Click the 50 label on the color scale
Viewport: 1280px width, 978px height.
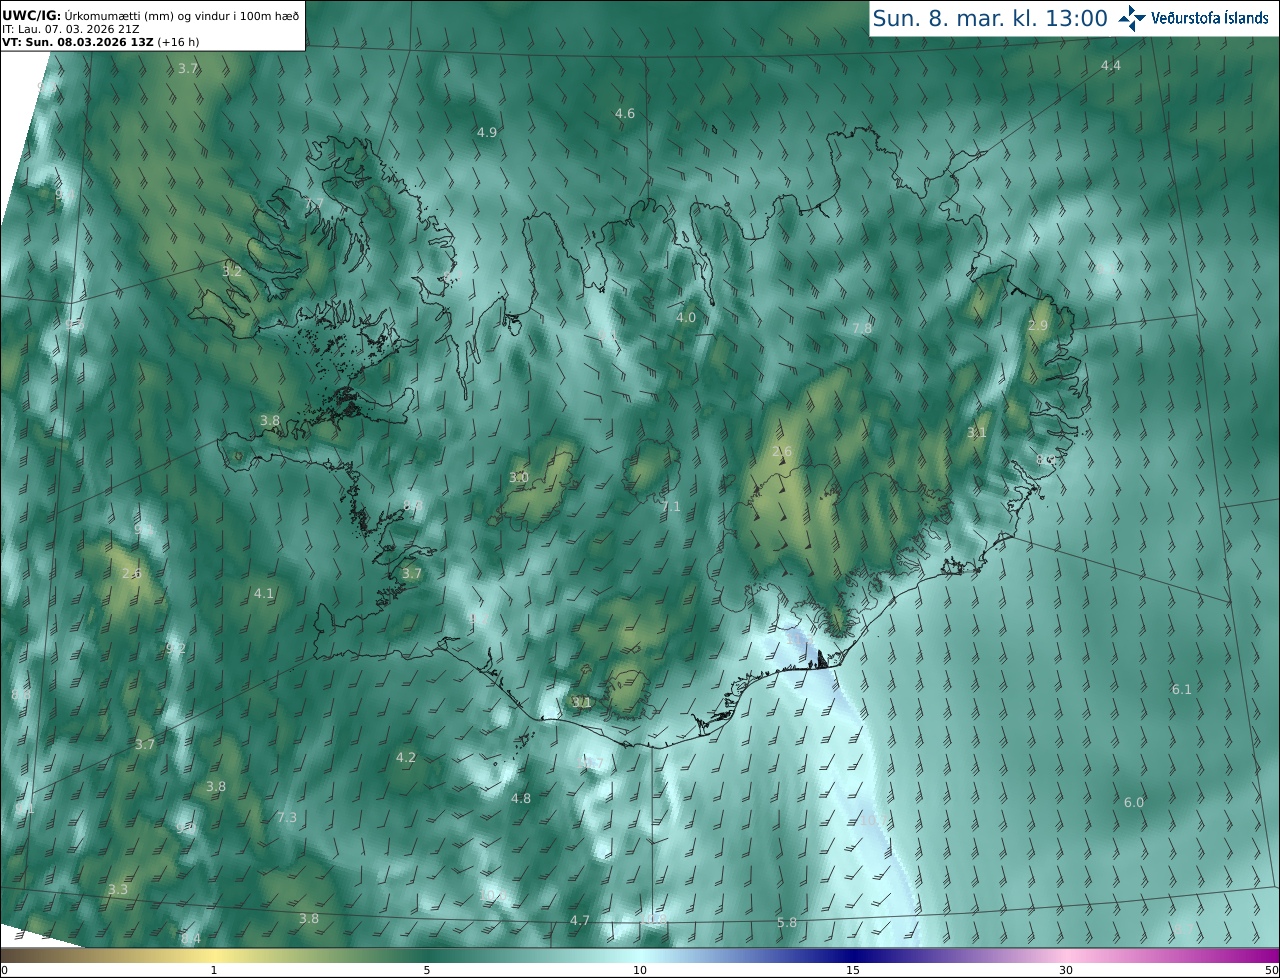[1272, 970]
